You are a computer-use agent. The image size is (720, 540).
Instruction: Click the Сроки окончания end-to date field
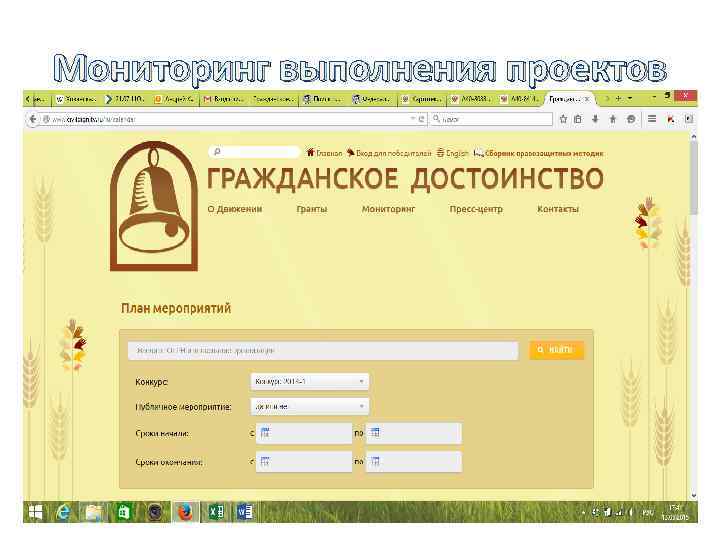point(414,462)
